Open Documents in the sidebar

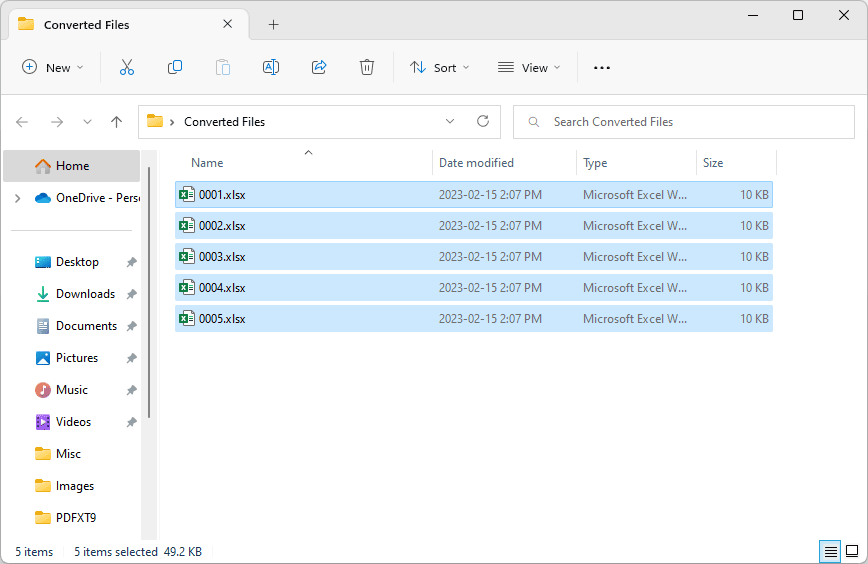[x=86, y=327]
